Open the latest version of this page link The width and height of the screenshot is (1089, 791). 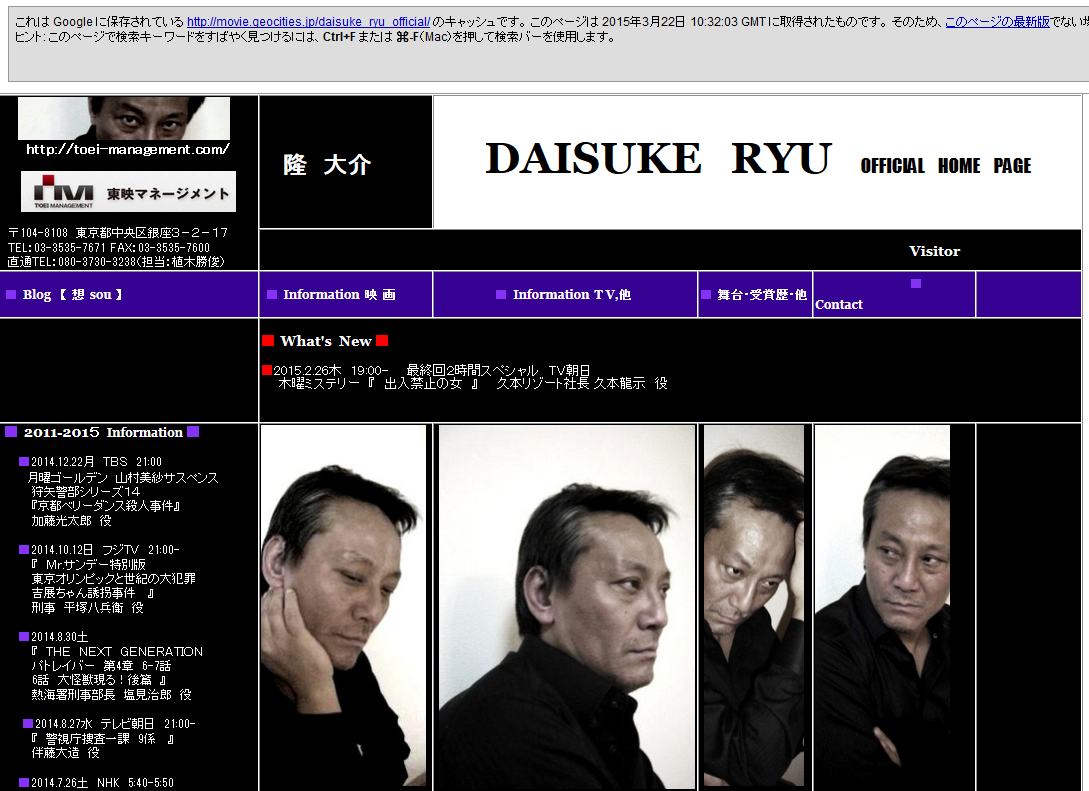click(x=997, y=22)
